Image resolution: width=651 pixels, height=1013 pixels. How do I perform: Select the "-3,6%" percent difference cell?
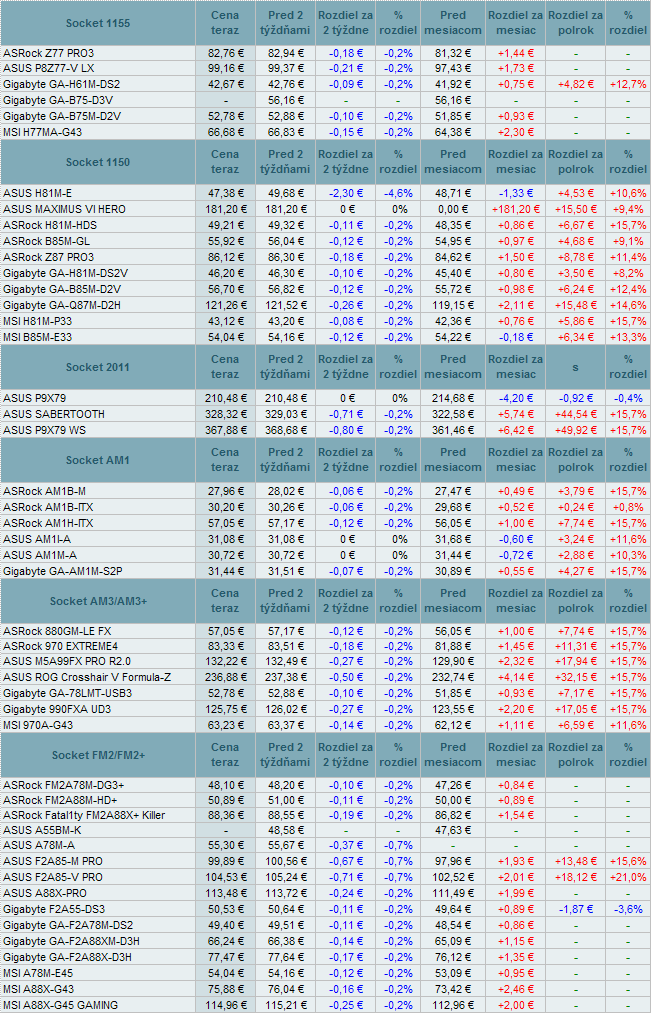click(628, 909)
